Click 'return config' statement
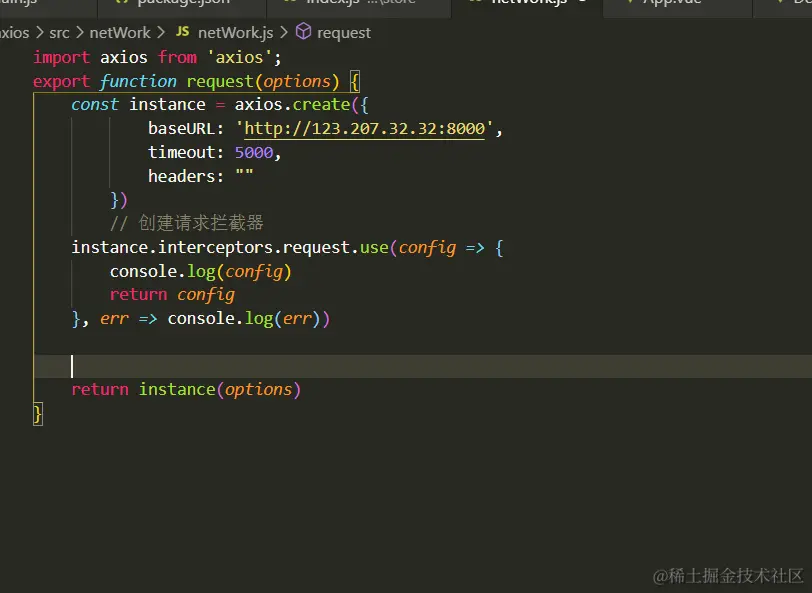This screenshot has width=812, height=593. coord(172,295)
